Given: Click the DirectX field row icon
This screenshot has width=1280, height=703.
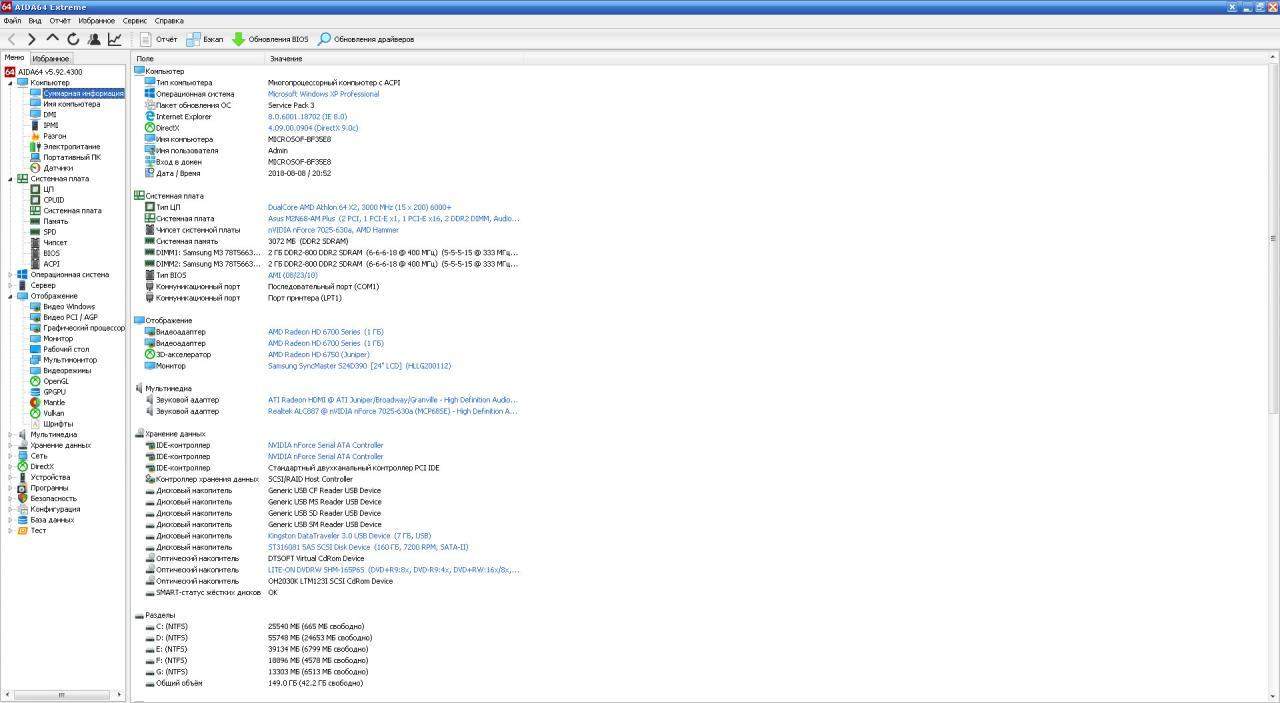Looking at the screenshot, I should (150, 128).
